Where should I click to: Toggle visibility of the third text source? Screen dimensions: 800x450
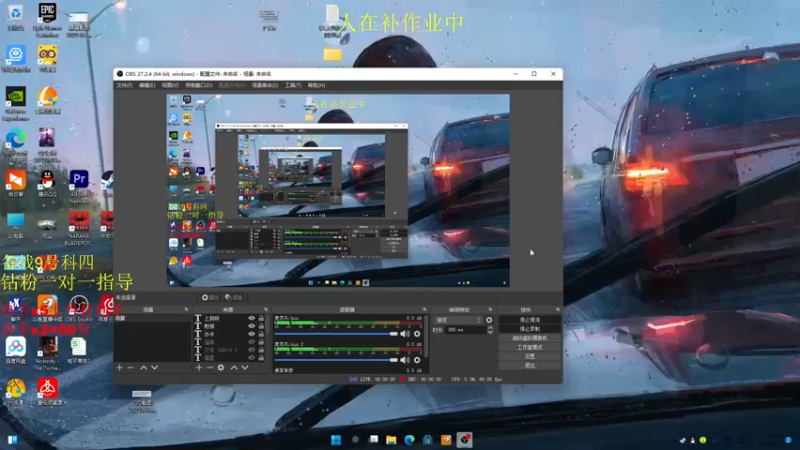[x=252, y=334]
